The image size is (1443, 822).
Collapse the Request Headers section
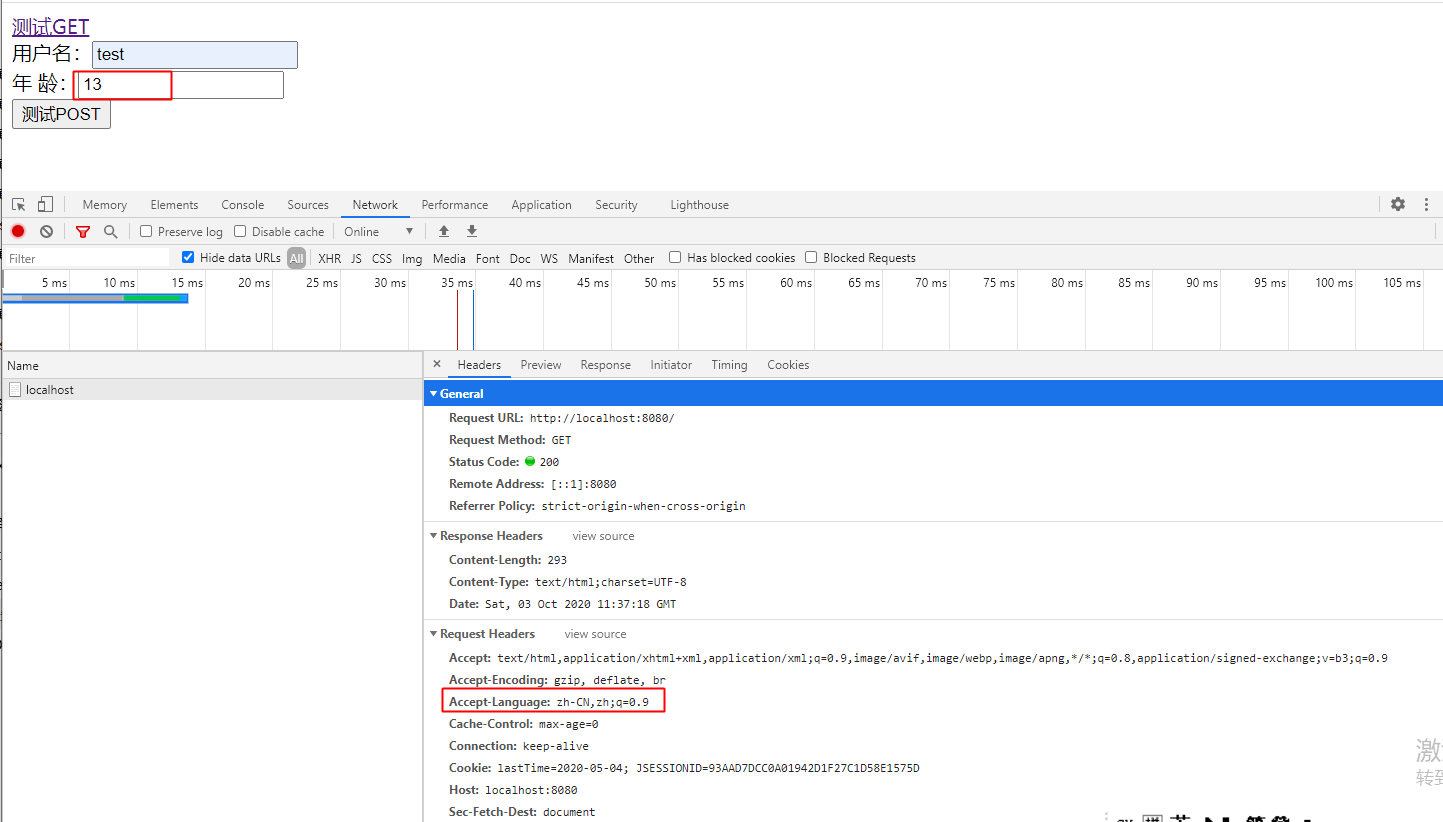pos(433,634)
